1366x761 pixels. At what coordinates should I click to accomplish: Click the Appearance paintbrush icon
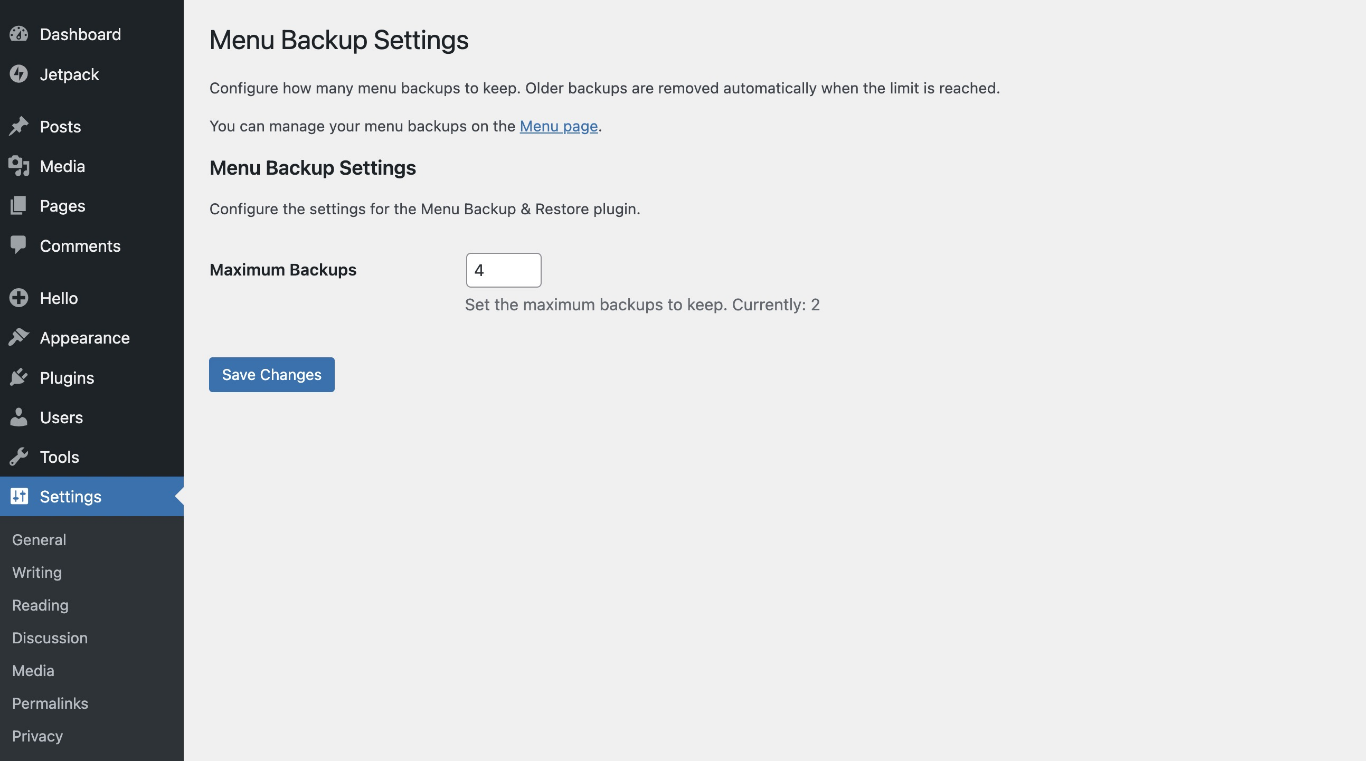(x=19, y=338)
